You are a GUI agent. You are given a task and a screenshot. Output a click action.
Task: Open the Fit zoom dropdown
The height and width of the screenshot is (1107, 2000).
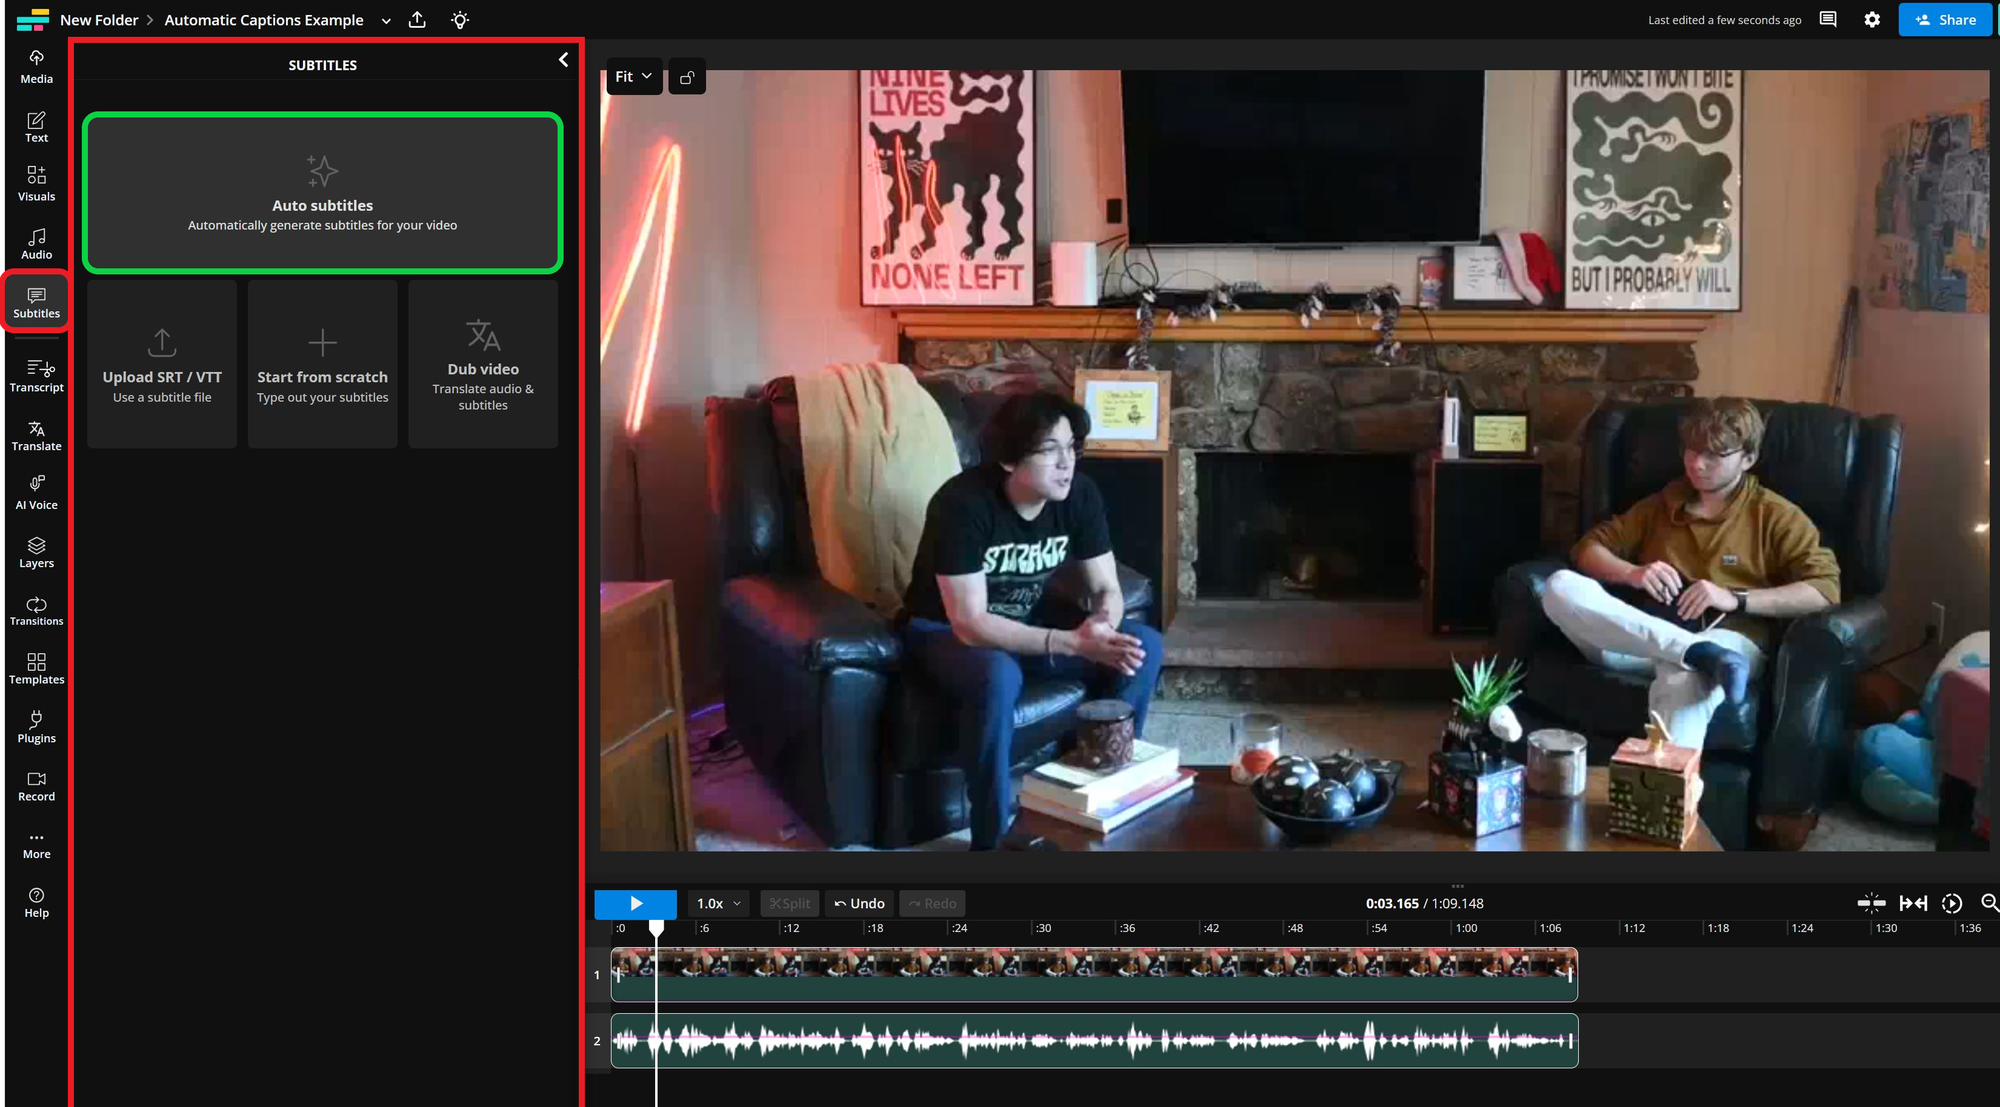point(633,77)
